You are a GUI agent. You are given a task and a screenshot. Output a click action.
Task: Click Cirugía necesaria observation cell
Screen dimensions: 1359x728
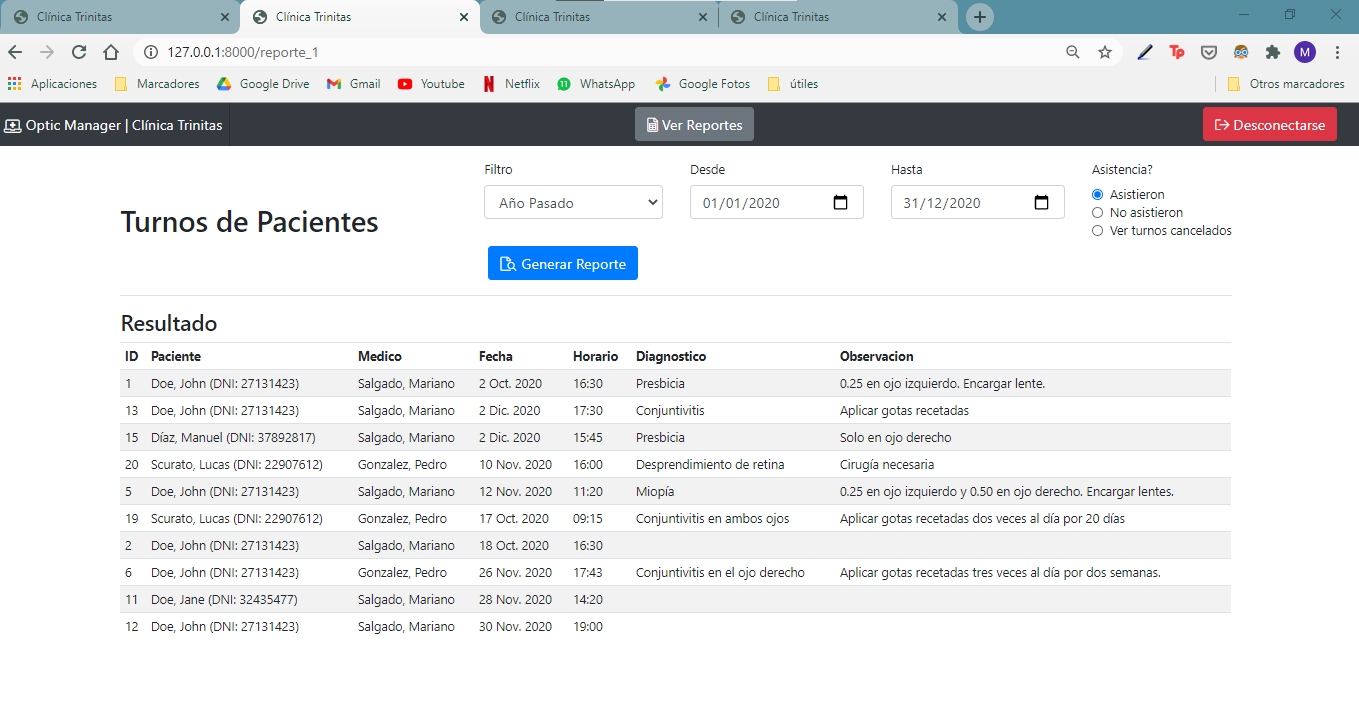887,464
